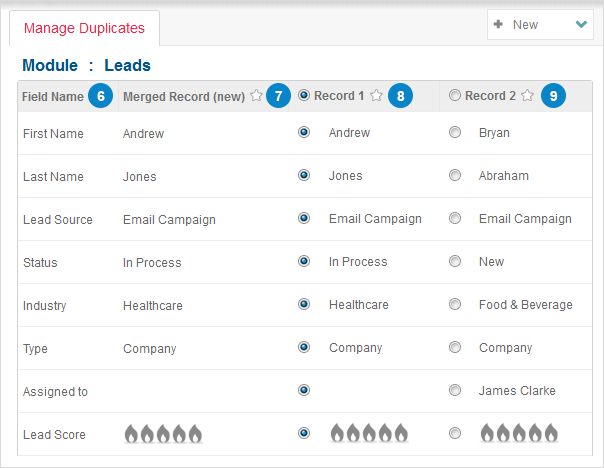Click the Type field label
Image resolution: width=604 pixels, height=468 pixels.
click(x=35, y=349)
